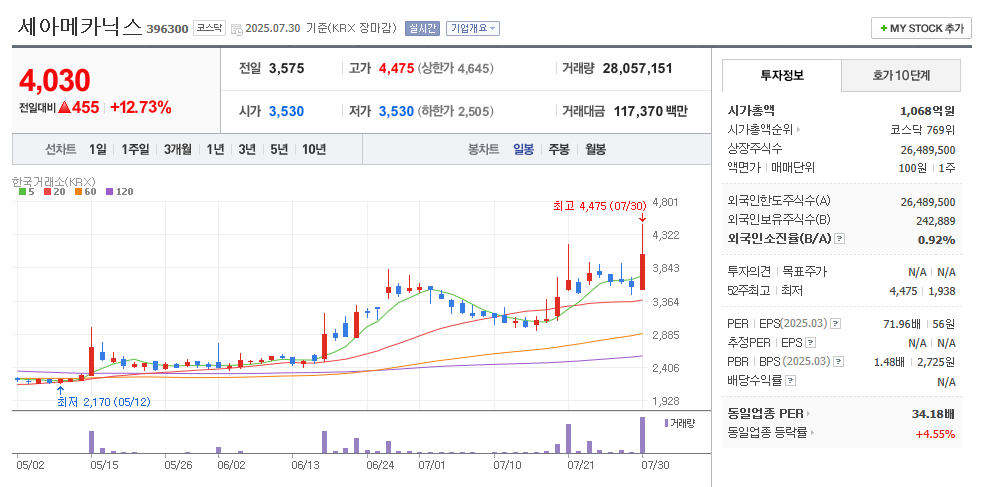Screen dimensions: 984x487
Task: Select the 5년 line chart
Action: pos(279,149)
